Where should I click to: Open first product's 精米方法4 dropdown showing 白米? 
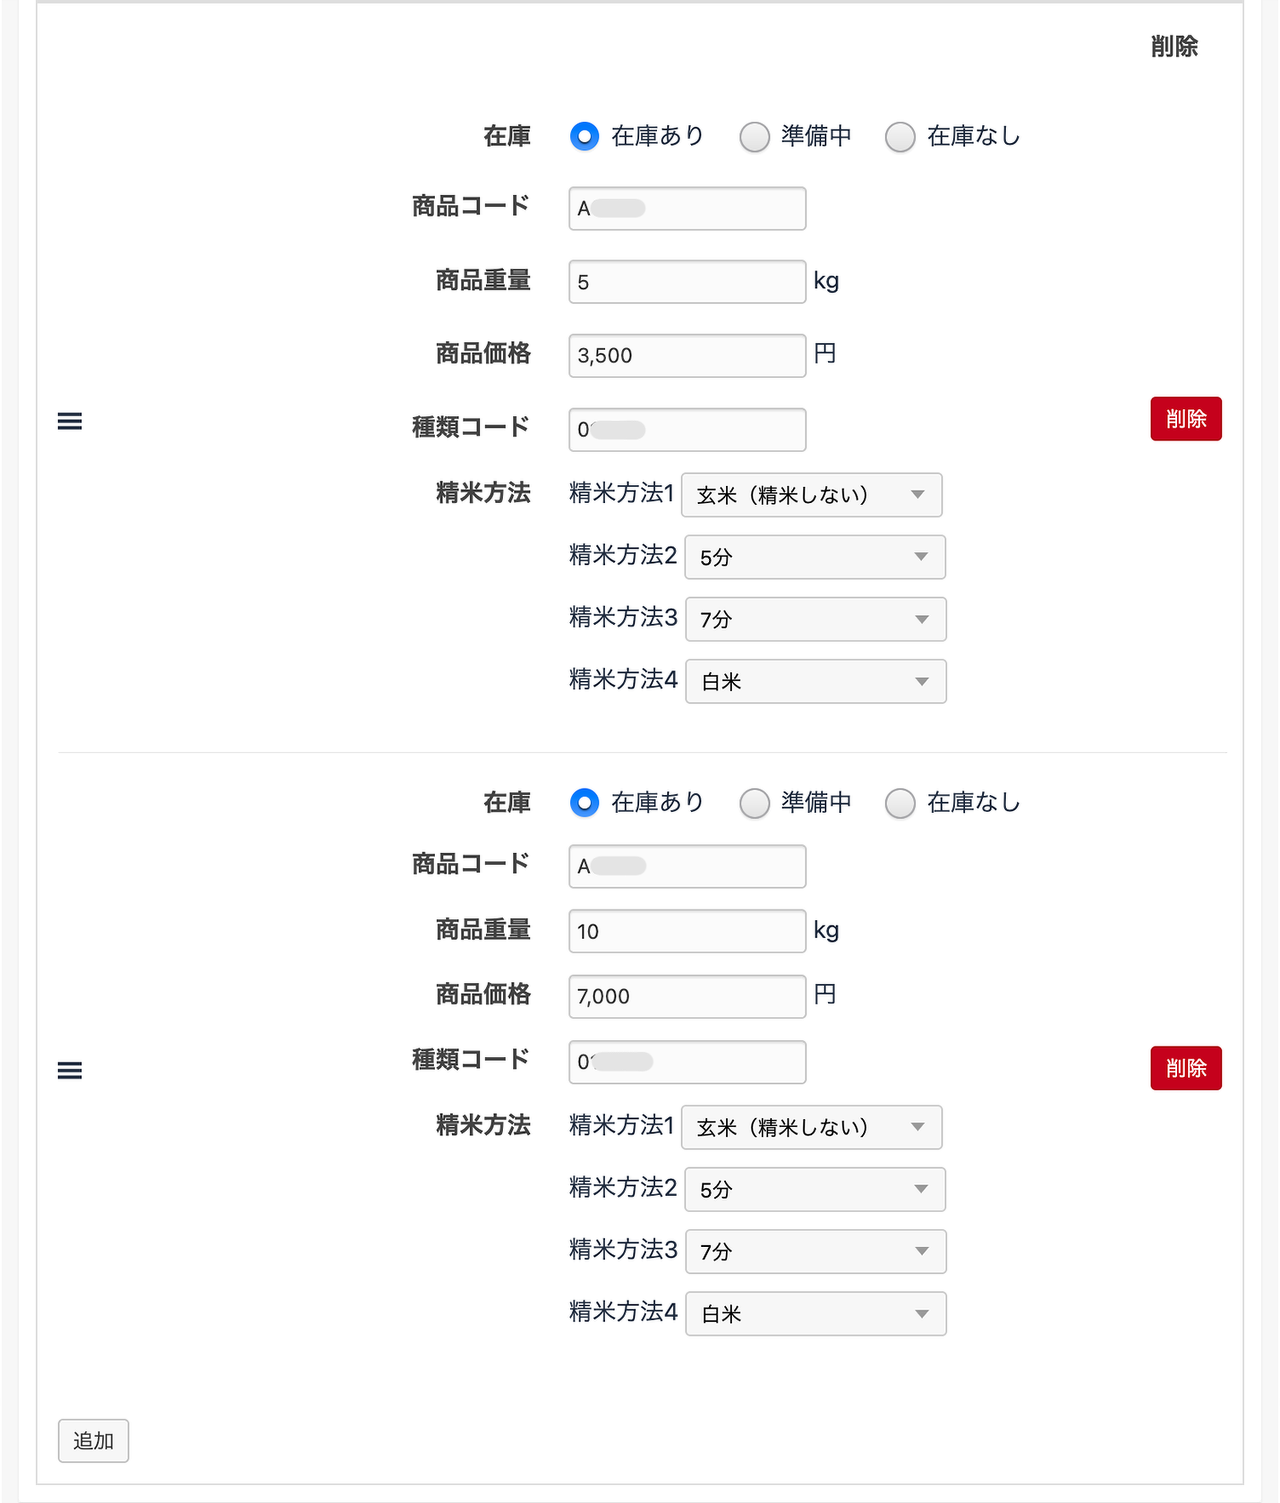coord(815,681)
